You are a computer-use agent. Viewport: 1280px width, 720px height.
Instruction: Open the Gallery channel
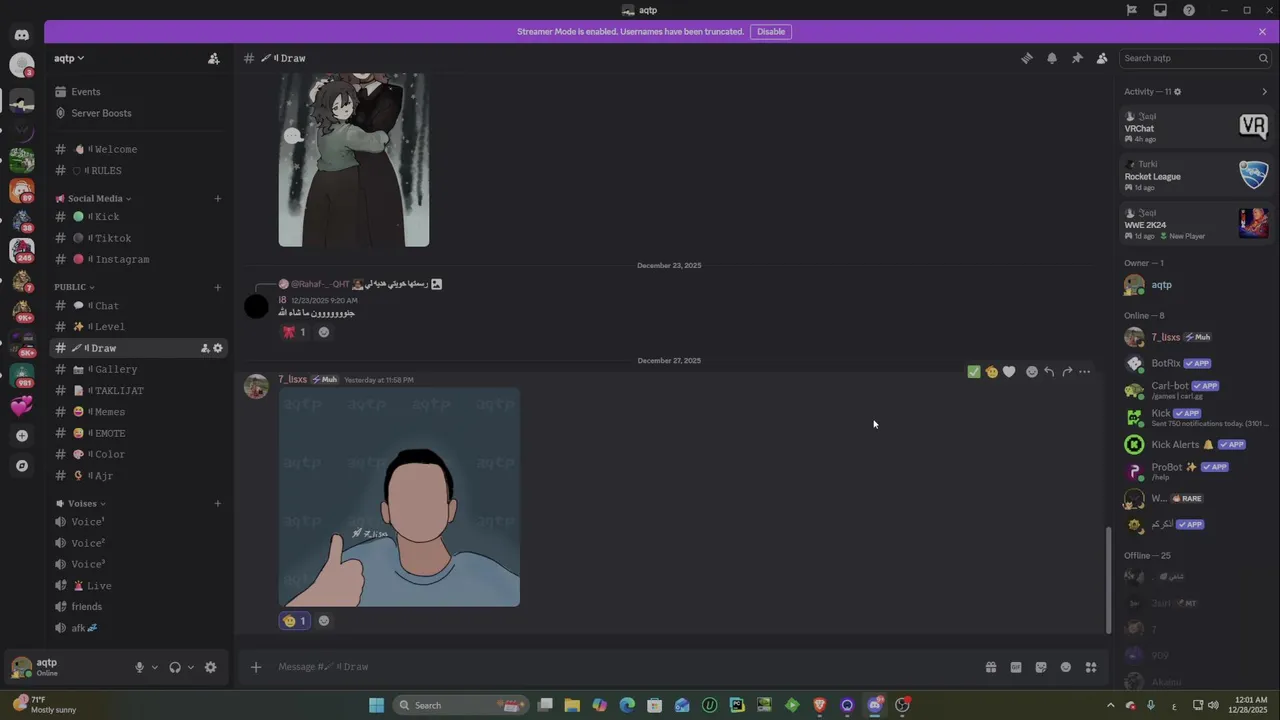[x=139, y=370]
